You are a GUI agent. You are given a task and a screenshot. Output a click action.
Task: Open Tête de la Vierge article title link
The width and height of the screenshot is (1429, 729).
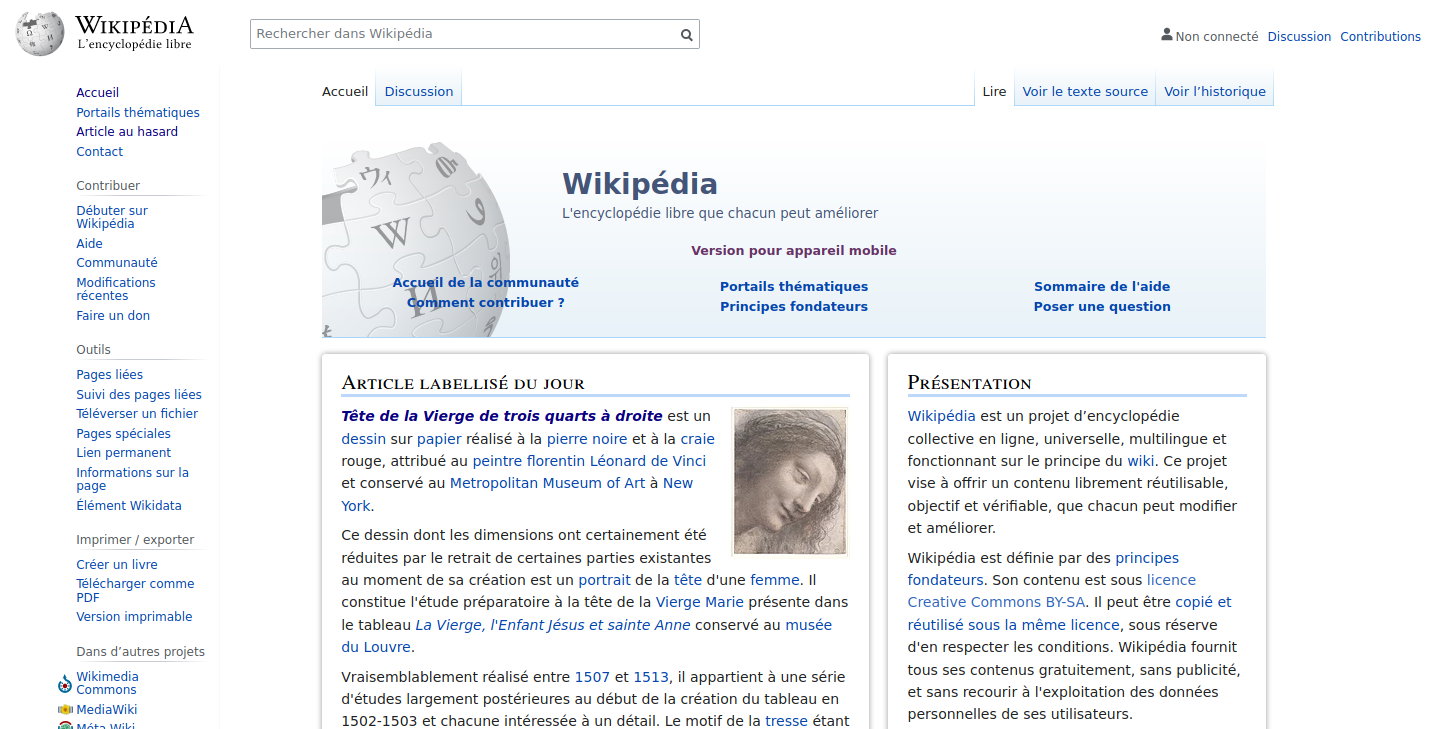click(502, 416)
